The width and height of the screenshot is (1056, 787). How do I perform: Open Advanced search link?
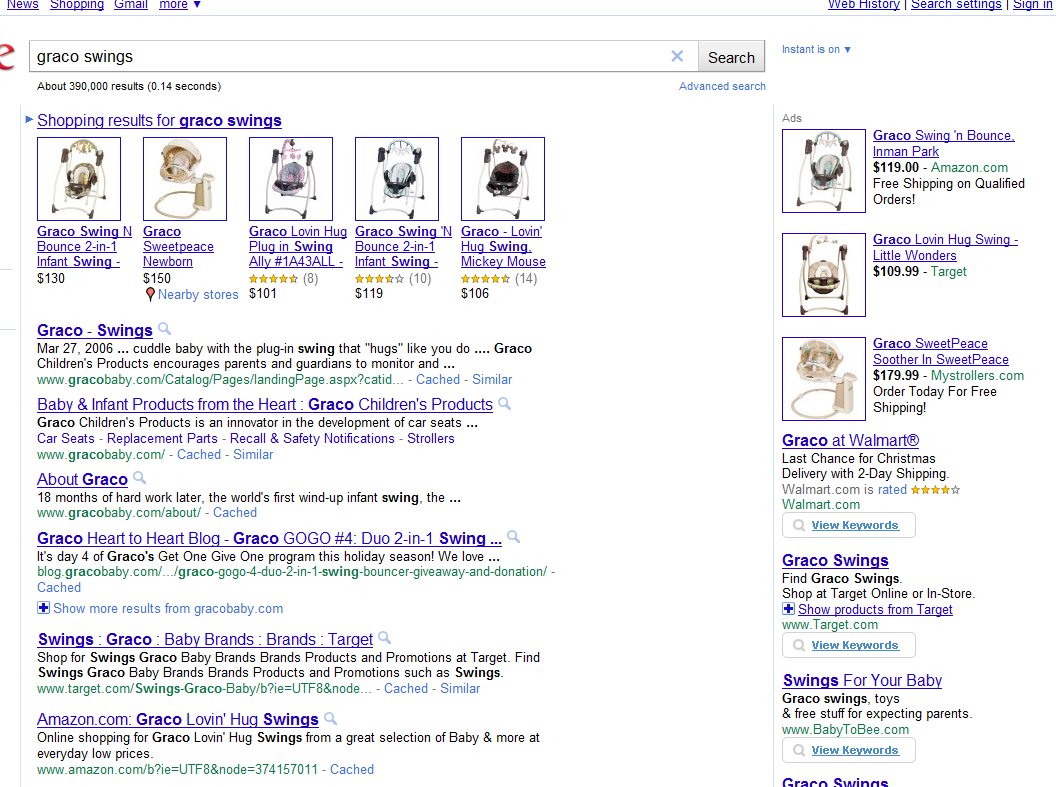tap(722, 86)
